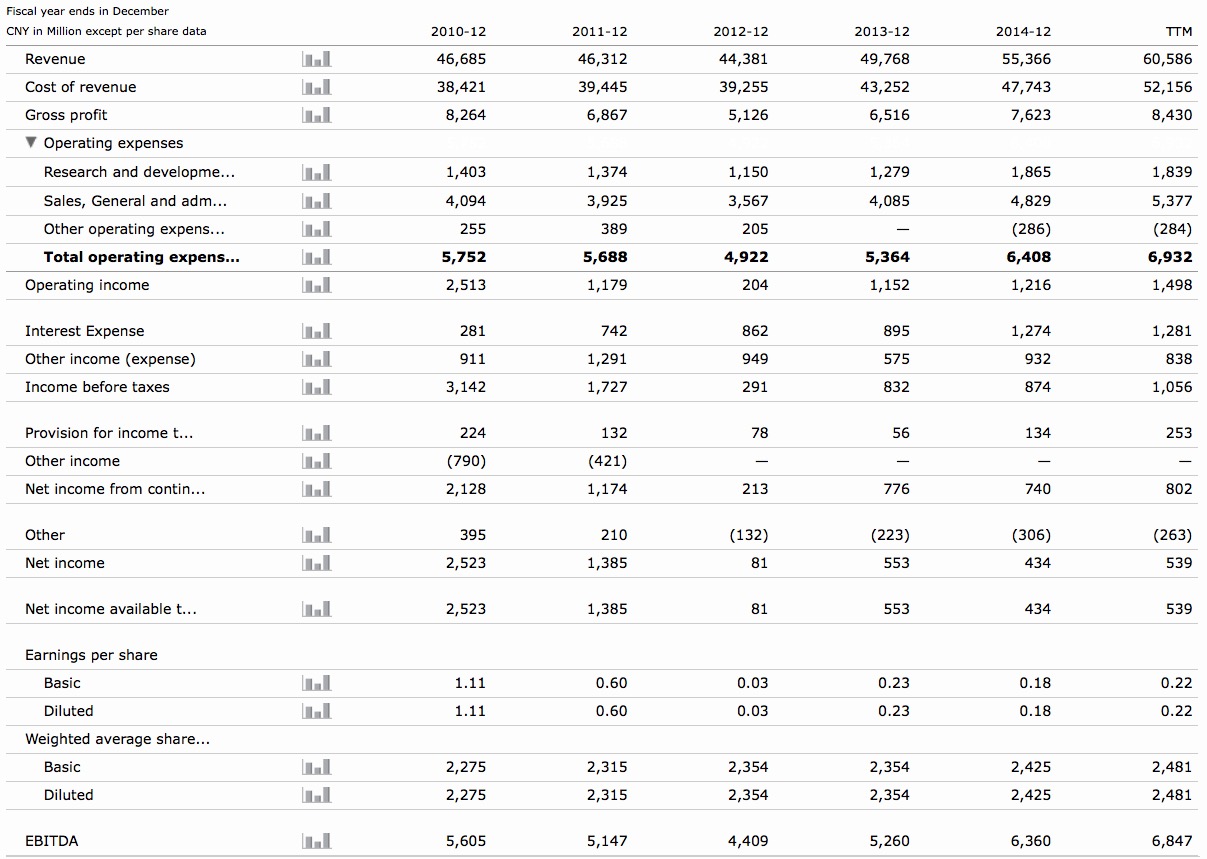Select the 2010-12 column header
Screen dimensions: 1207x859
pos(458,31)
